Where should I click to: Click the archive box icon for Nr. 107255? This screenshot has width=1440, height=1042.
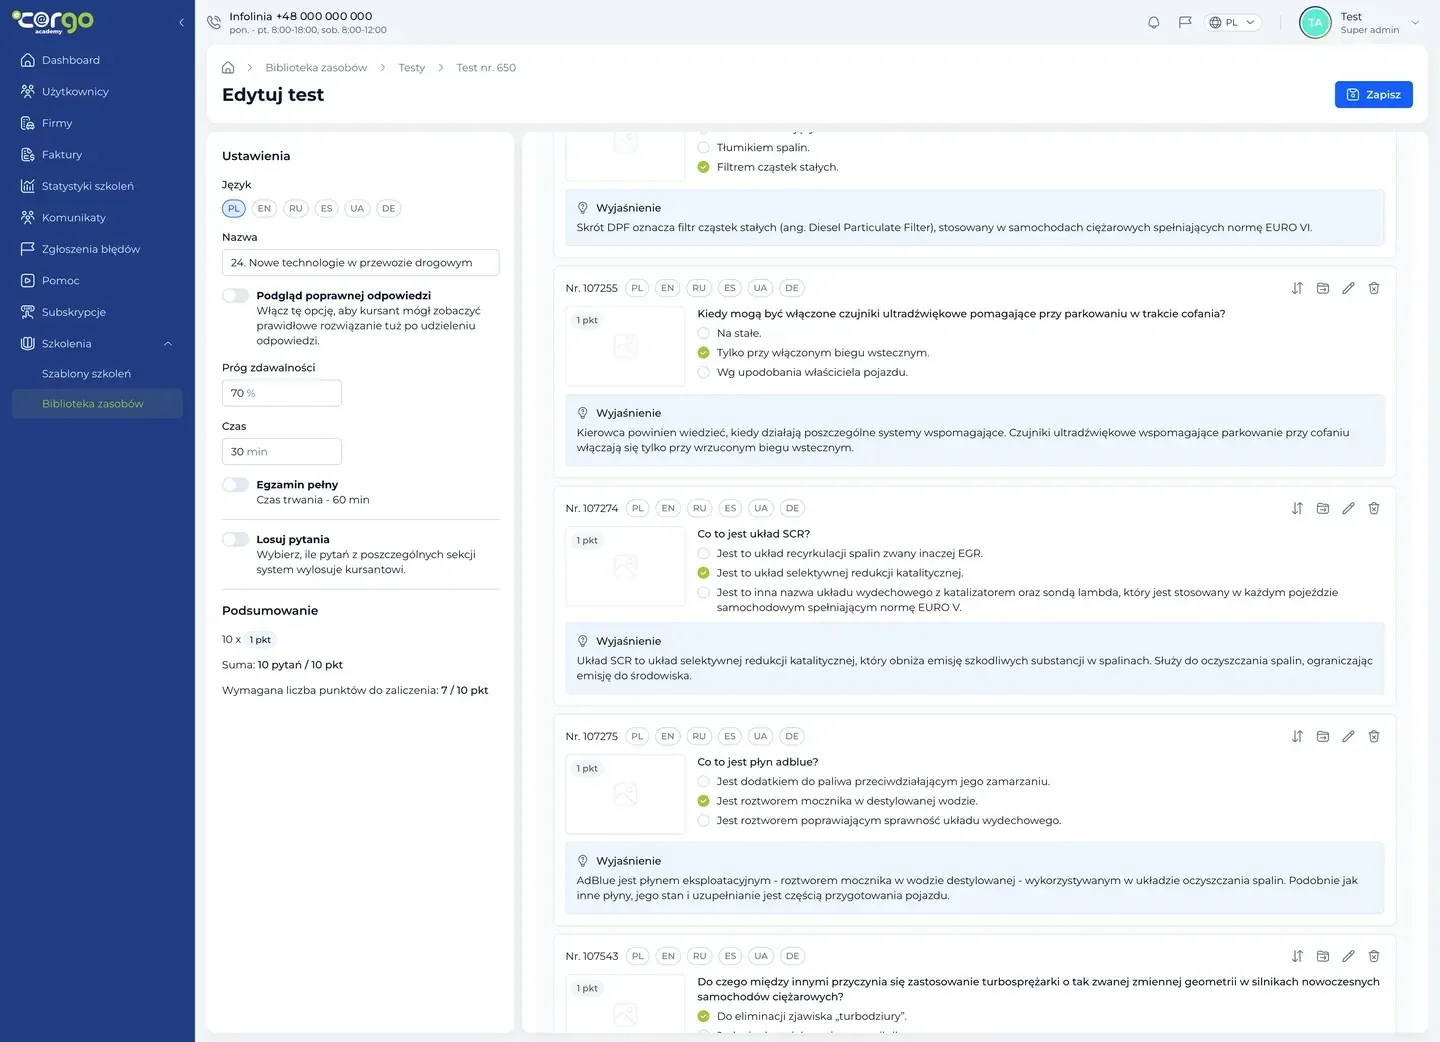click(1323, 288)
